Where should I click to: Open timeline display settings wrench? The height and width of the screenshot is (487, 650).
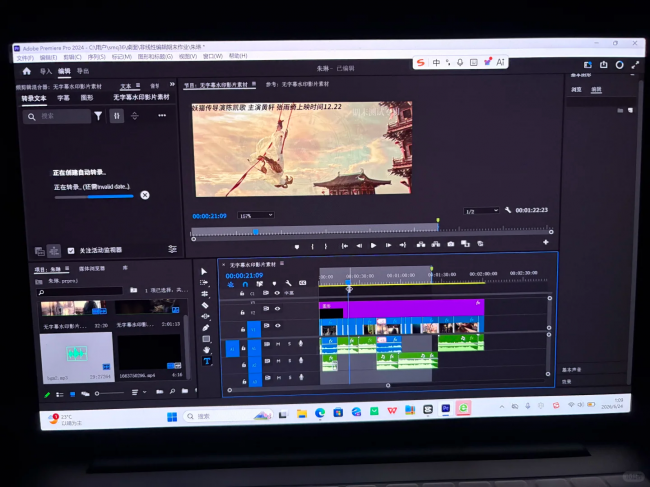[x=288, y=283]
